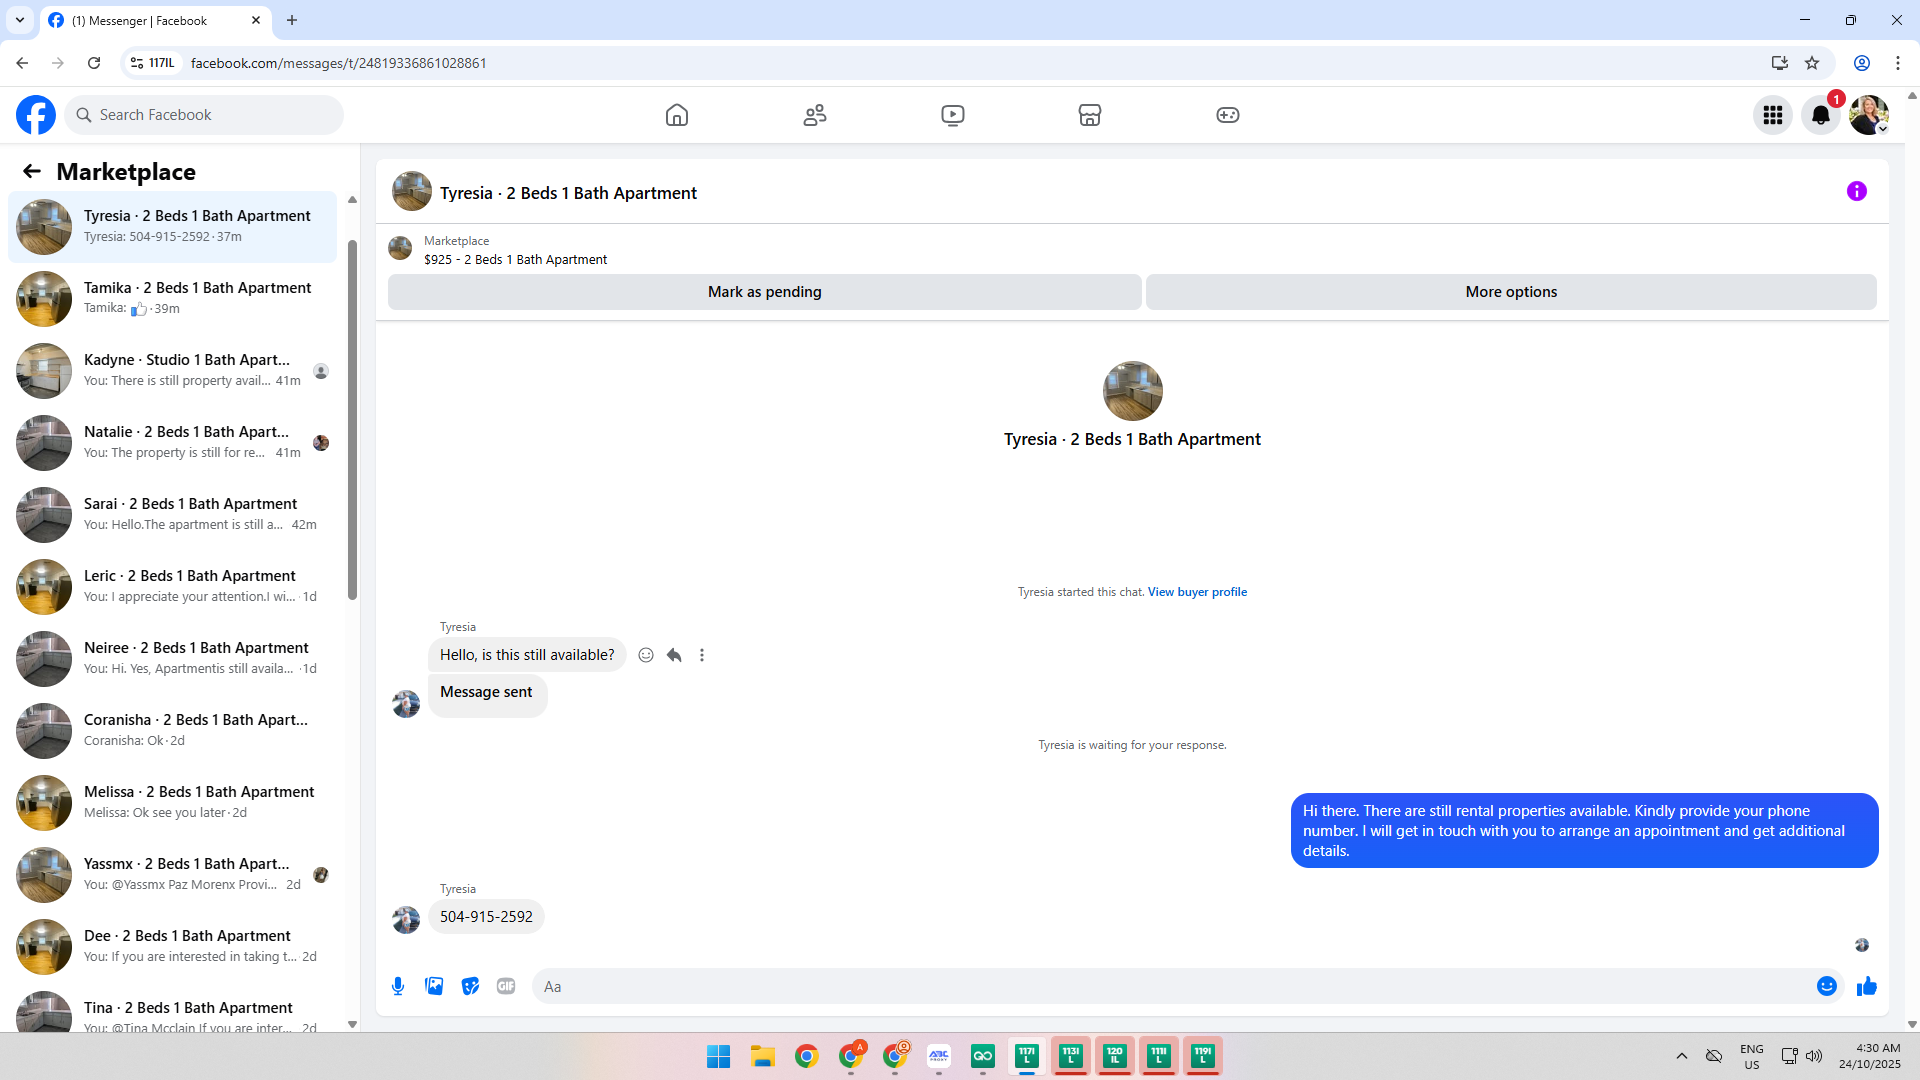Open the volume control in system tray
The width and height of the screenshot is (1920, 1080).
(x=1814, y=1056)
